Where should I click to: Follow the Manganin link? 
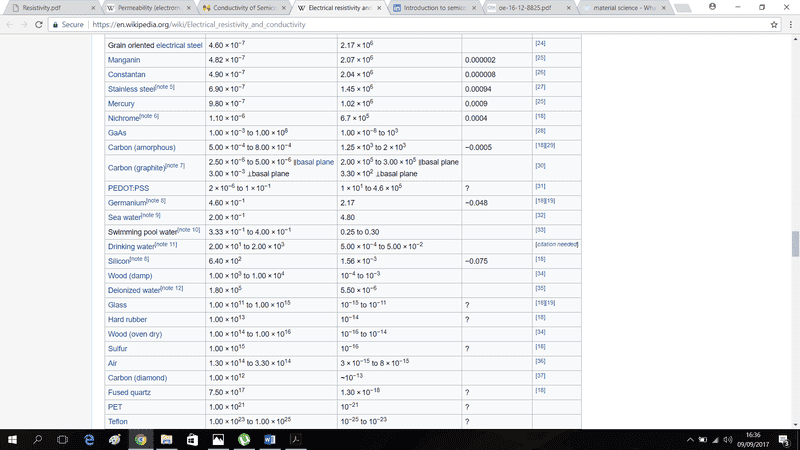tap(124, 60)
